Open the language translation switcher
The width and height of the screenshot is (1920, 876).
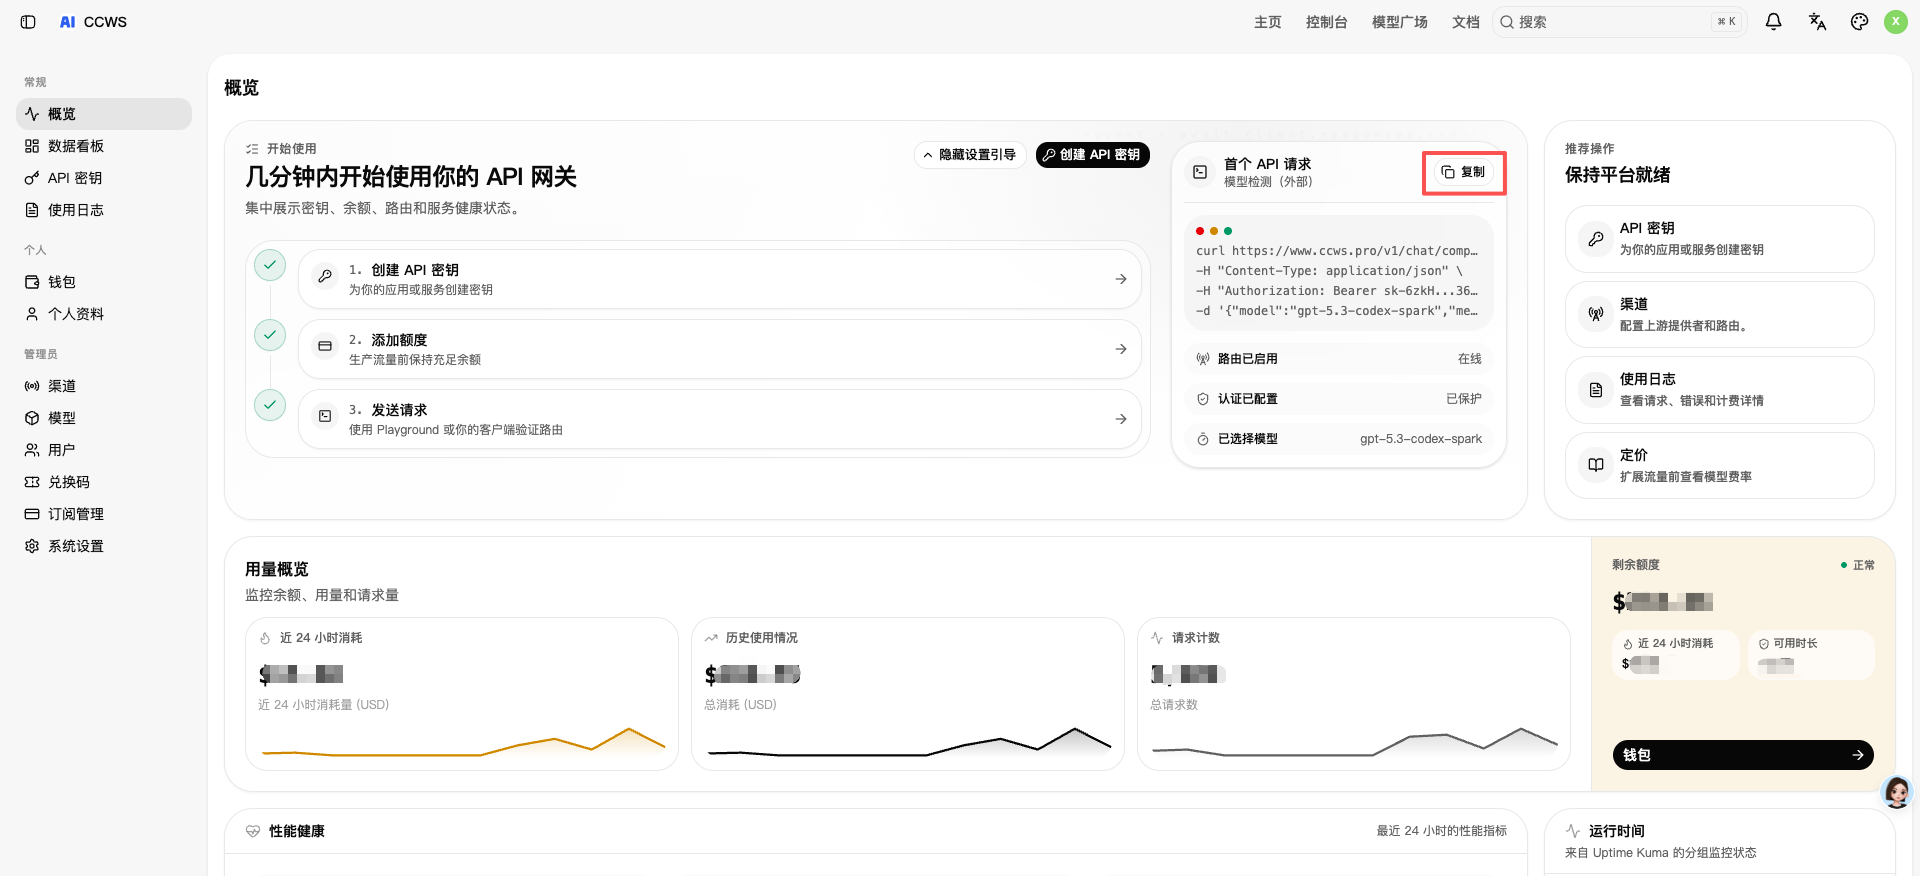(x=1817, y=22)
